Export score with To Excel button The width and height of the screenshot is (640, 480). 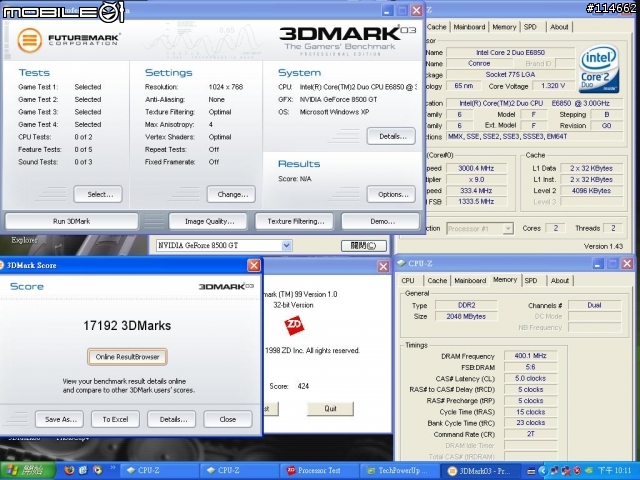pyautogui.click(x=116, y=419)
